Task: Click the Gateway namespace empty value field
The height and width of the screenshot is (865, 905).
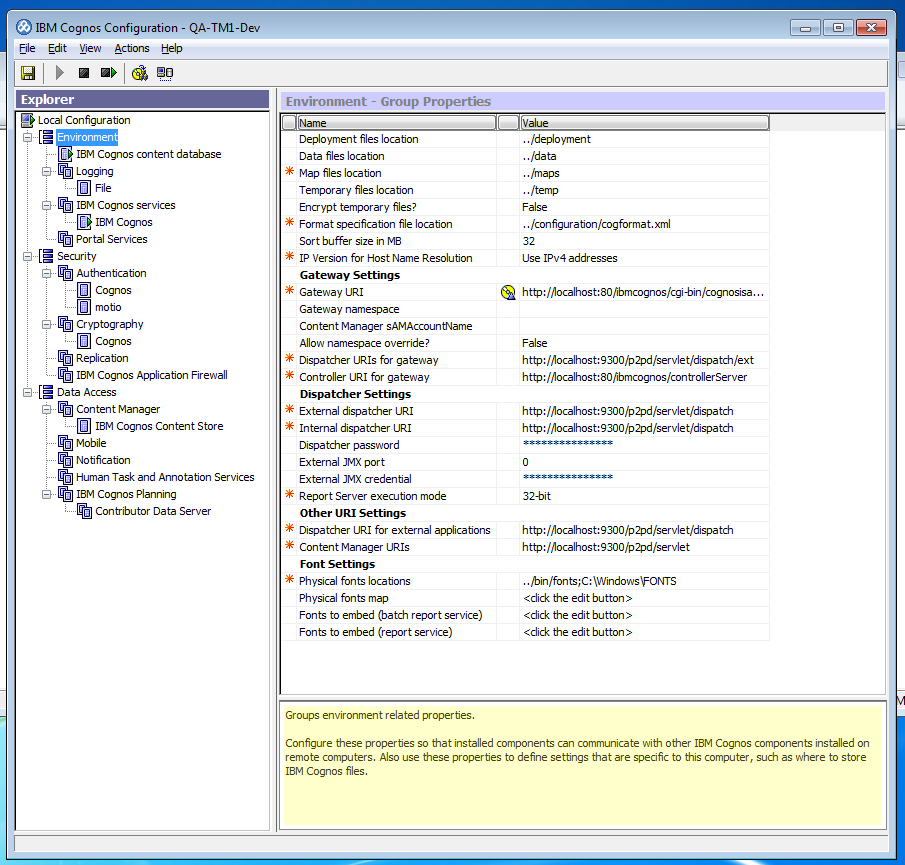Action: click(644, 309)
